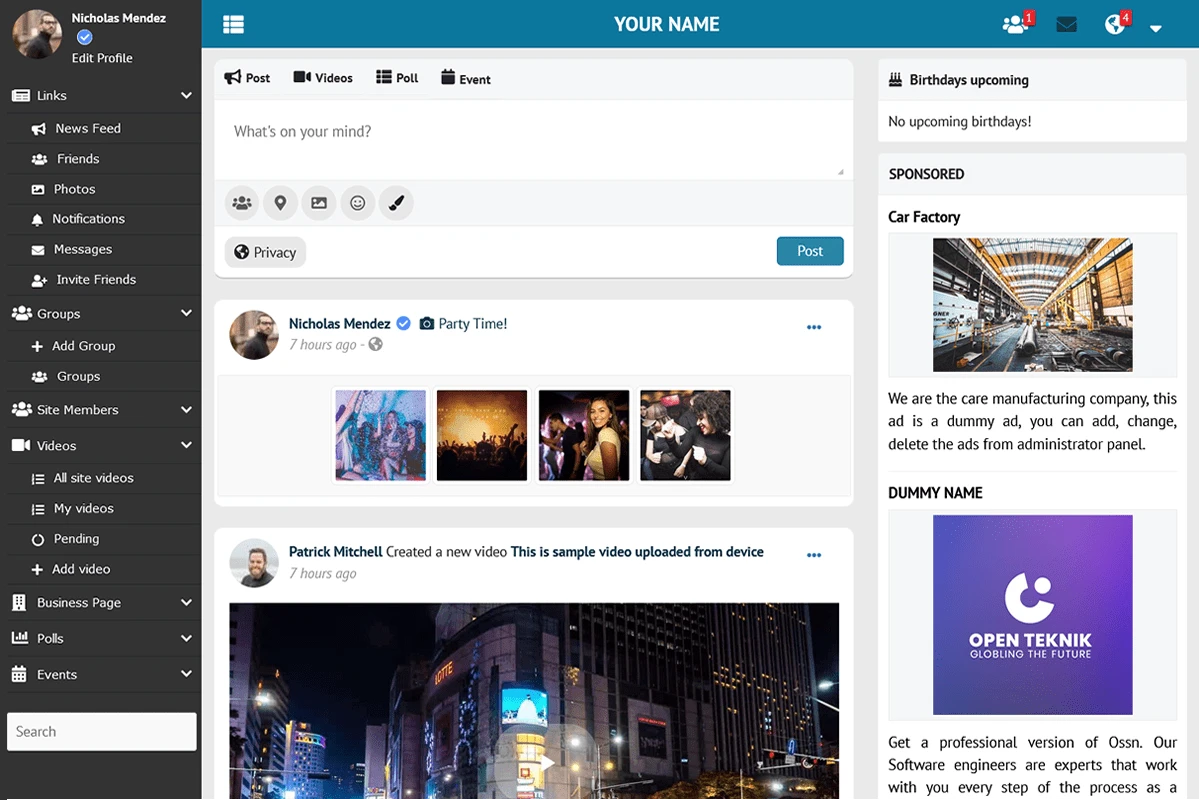This screenshot has height=800, width=1200.
Task: Open the messages envelope icon in top bar
Action: tap(1067, 24)
